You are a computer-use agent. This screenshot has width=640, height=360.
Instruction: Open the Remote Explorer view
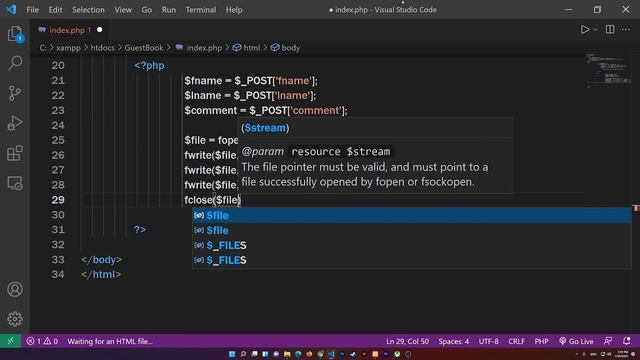coord(15,183)
